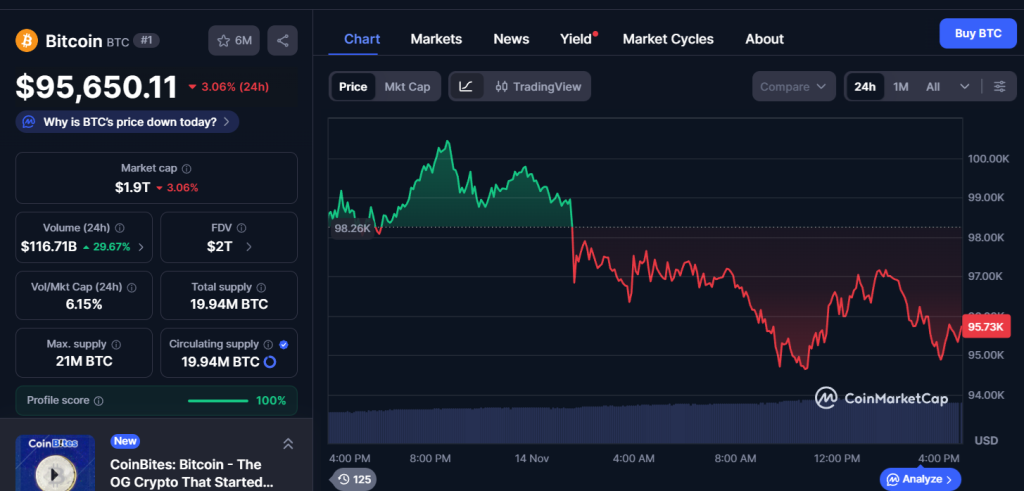Open the Compare dropdown

[794, 87]
